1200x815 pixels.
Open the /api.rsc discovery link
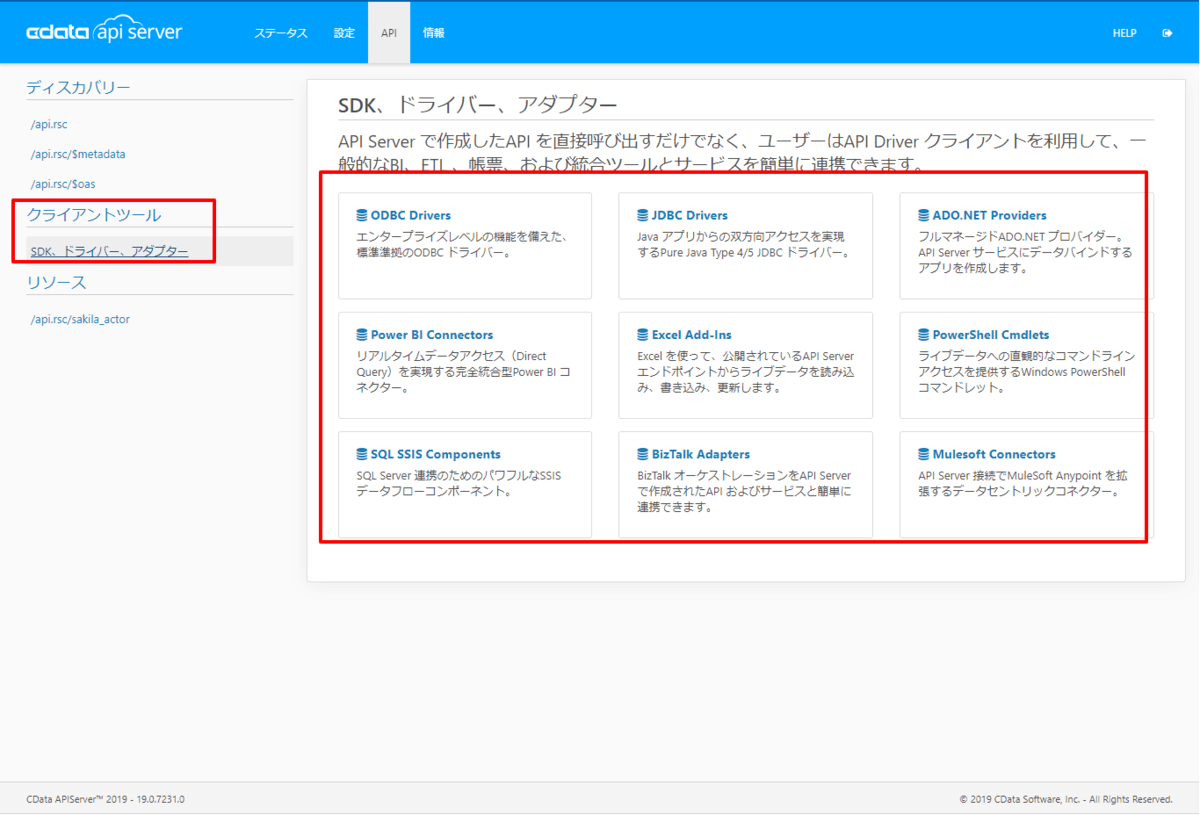pyautogui.click(x=49, y=125)
